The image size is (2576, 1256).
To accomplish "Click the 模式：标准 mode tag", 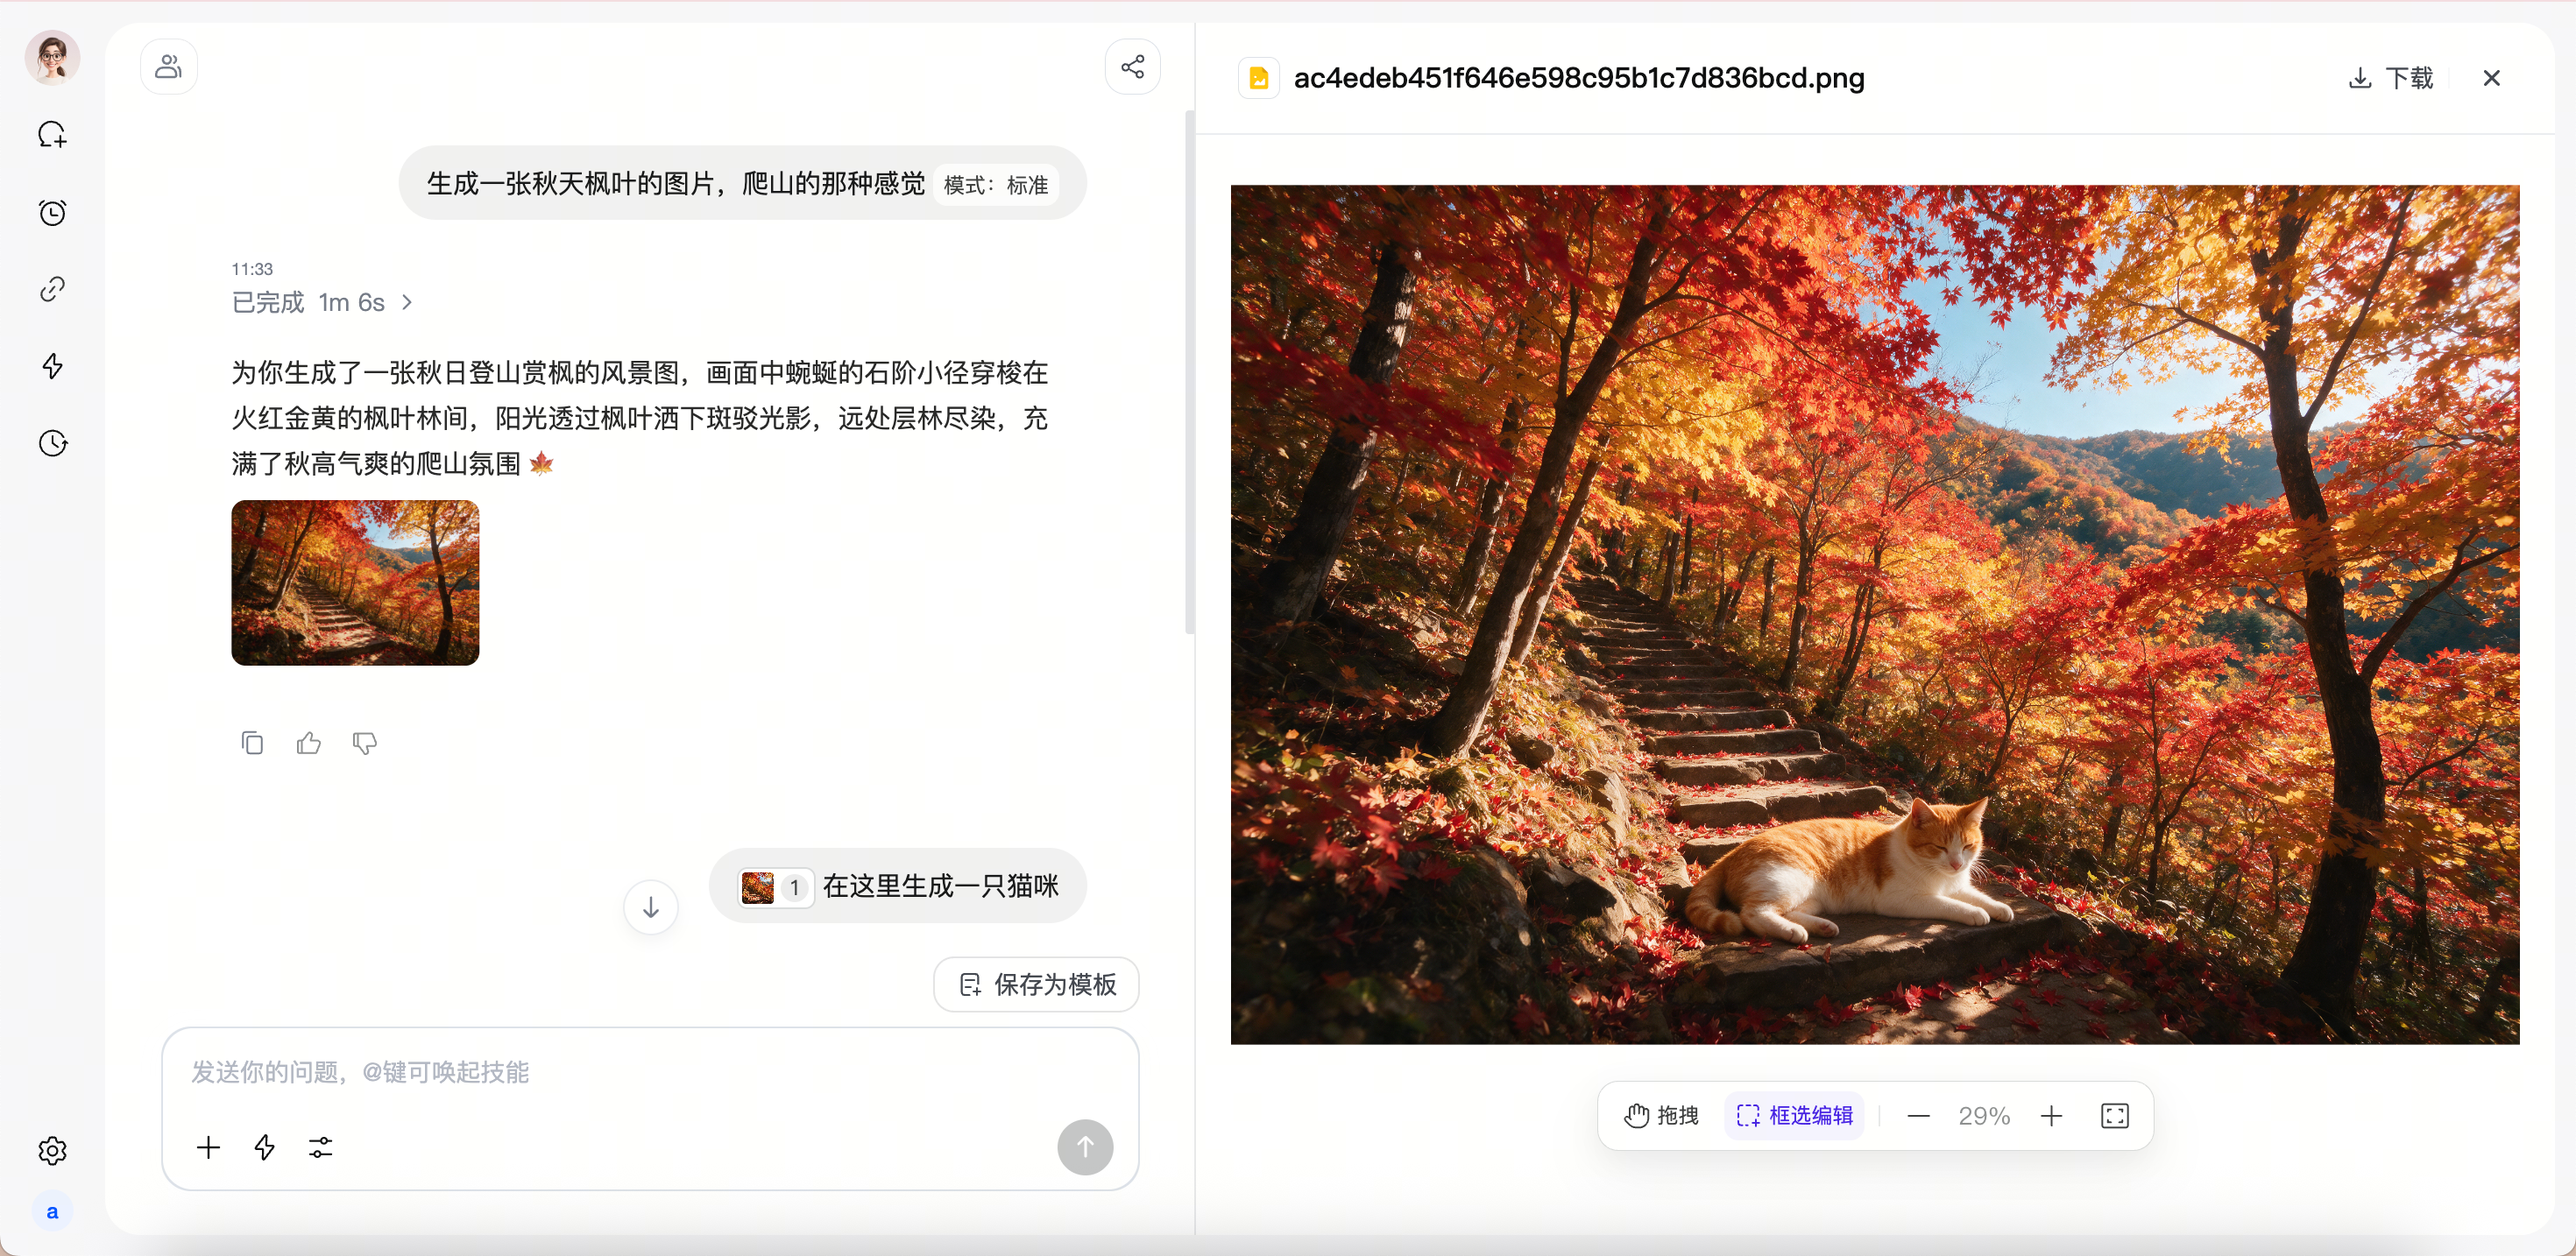I will click(x=996, y=185).
